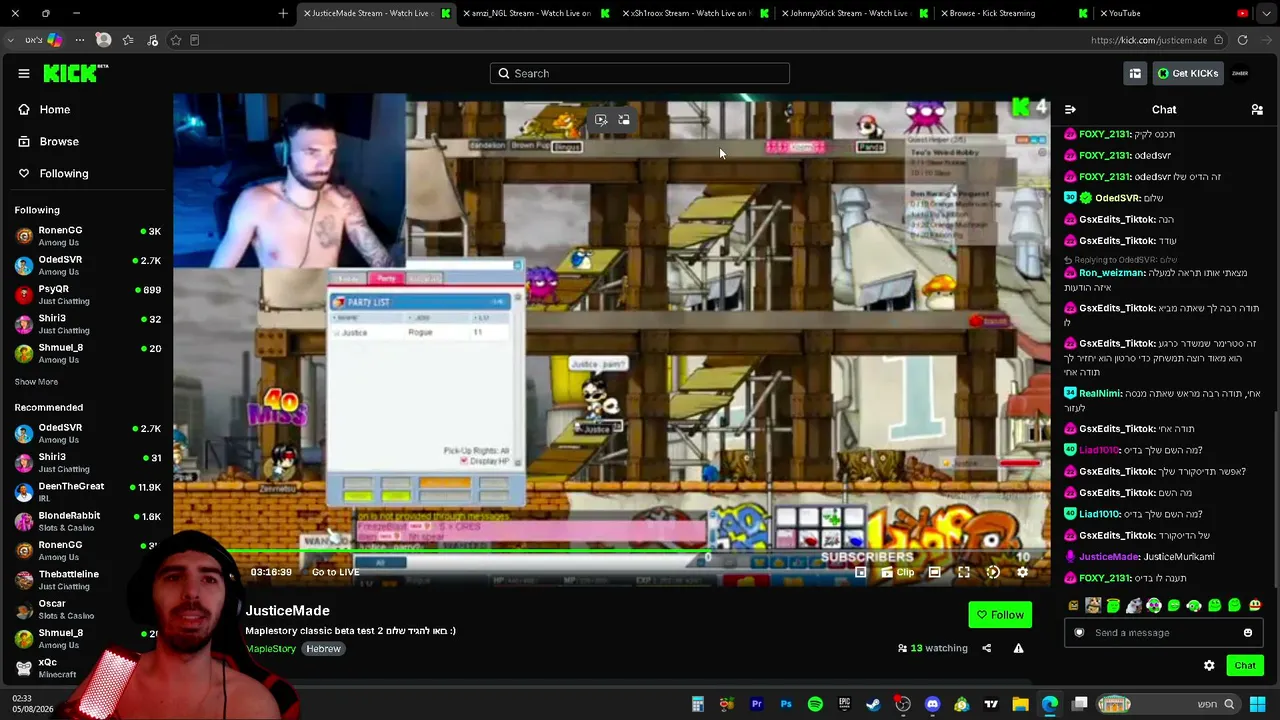Expand Show more under Following
Image resolution: width=1280 pixels, height=720 pixels.
pos(36,382)
